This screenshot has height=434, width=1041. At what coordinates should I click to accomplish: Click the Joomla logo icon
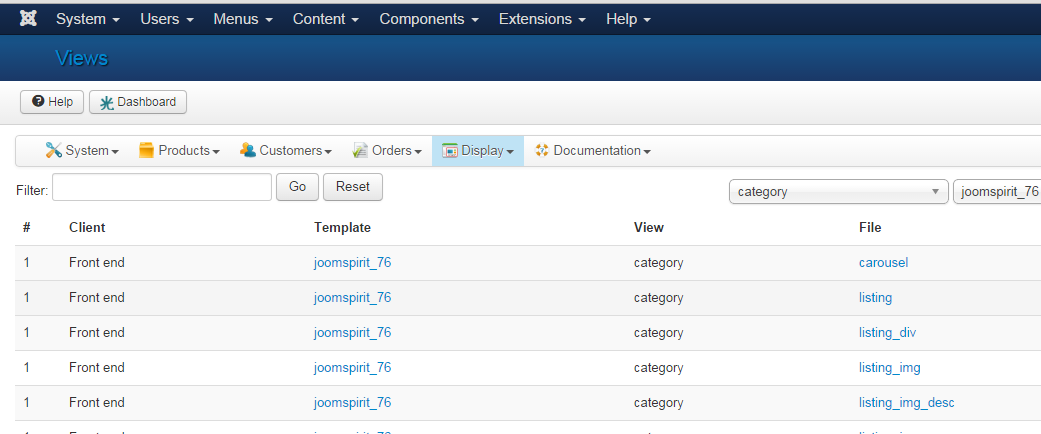(x=29, y=19)
